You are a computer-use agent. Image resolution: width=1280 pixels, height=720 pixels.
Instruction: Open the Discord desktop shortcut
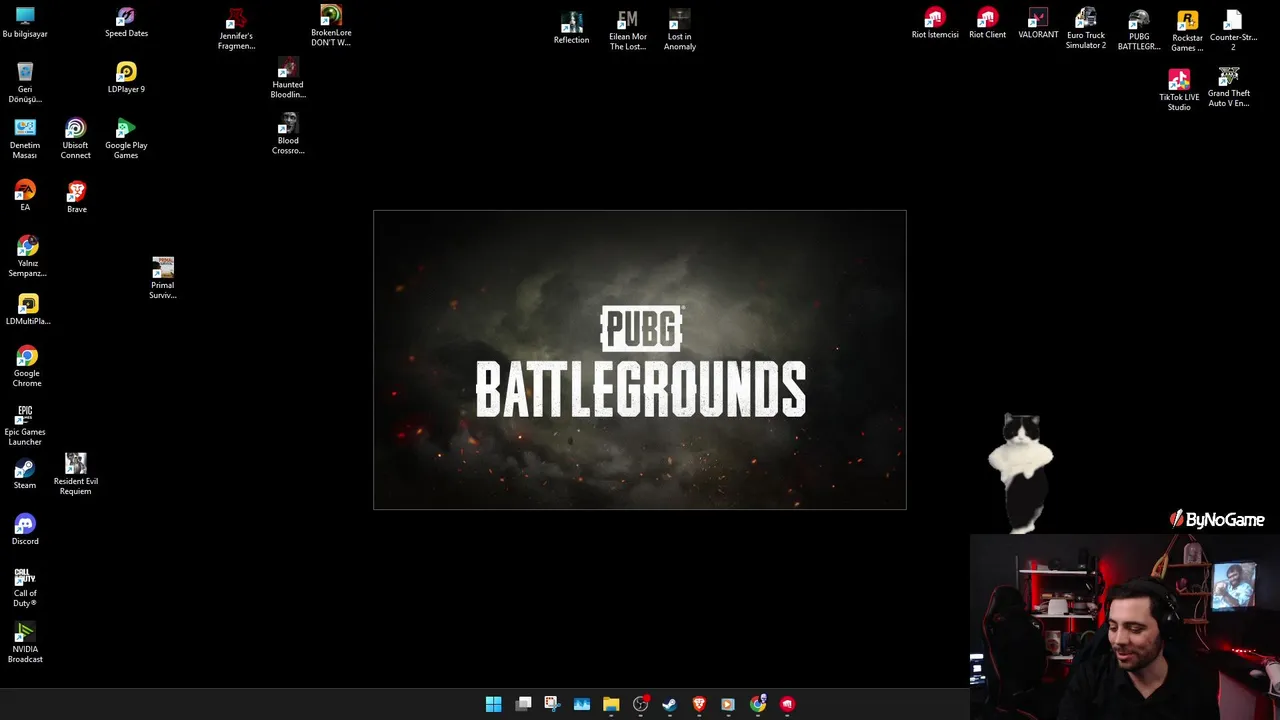(25, 530)
